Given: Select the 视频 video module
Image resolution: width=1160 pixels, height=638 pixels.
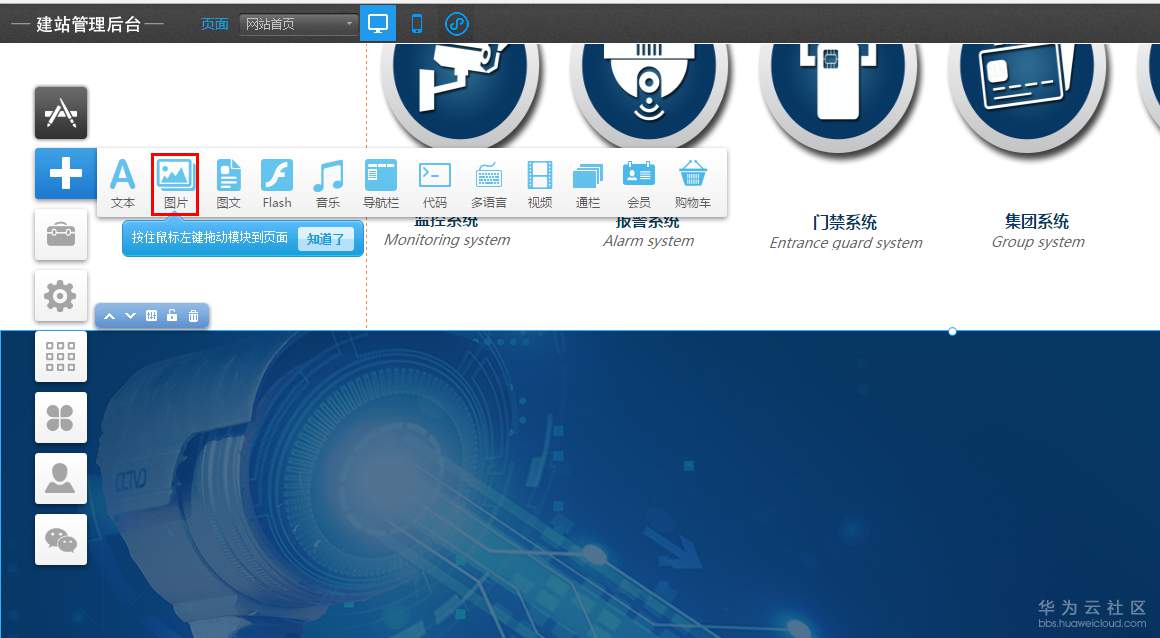Looking at the screenshot, I should click(x=539, y=184).
